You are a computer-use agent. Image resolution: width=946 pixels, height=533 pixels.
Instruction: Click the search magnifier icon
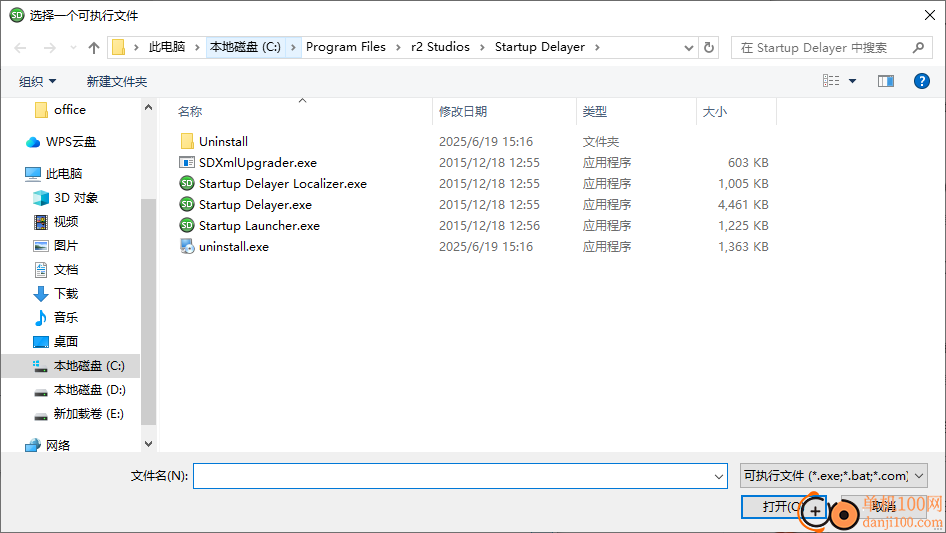click(x=918, y=47)
